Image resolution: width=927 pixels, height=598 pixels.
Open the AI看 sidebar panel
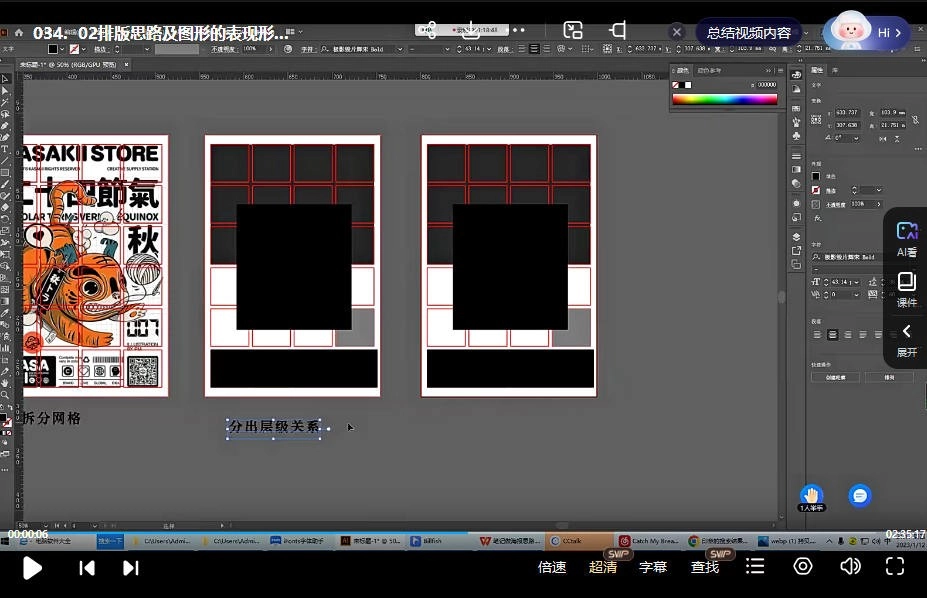[x=907, y=240]
